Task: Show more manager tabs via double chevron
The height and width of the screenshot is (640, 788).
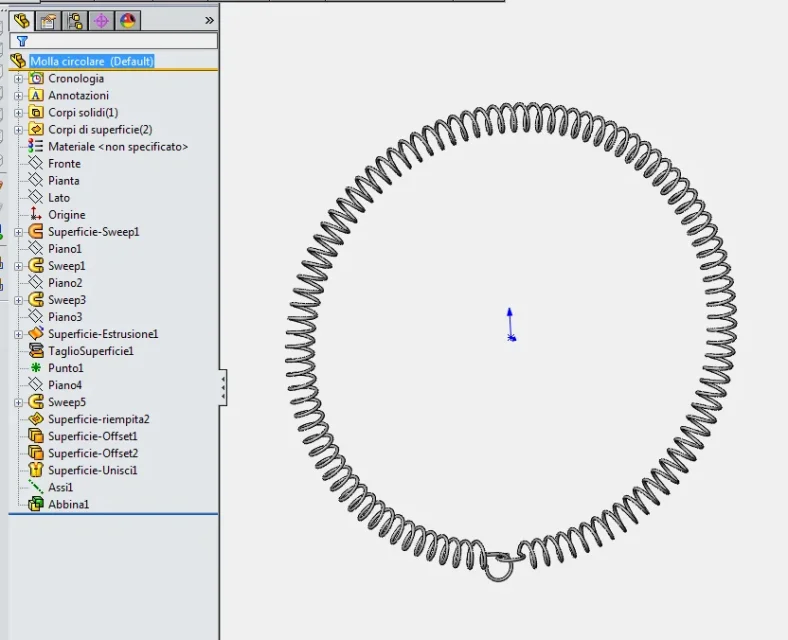Action: click(x=209, y=21)
